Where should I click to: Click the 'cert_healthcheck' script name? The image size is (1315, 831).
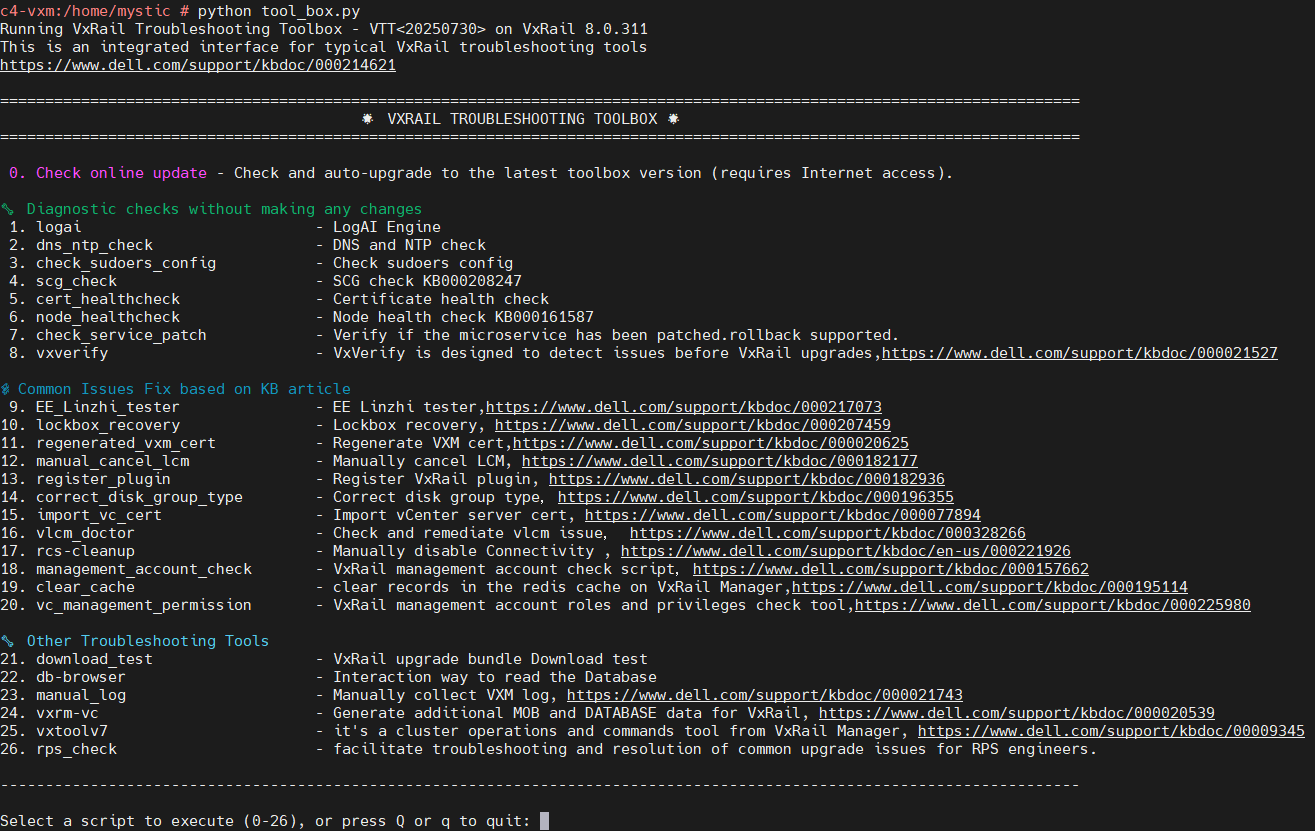(108, 299)
